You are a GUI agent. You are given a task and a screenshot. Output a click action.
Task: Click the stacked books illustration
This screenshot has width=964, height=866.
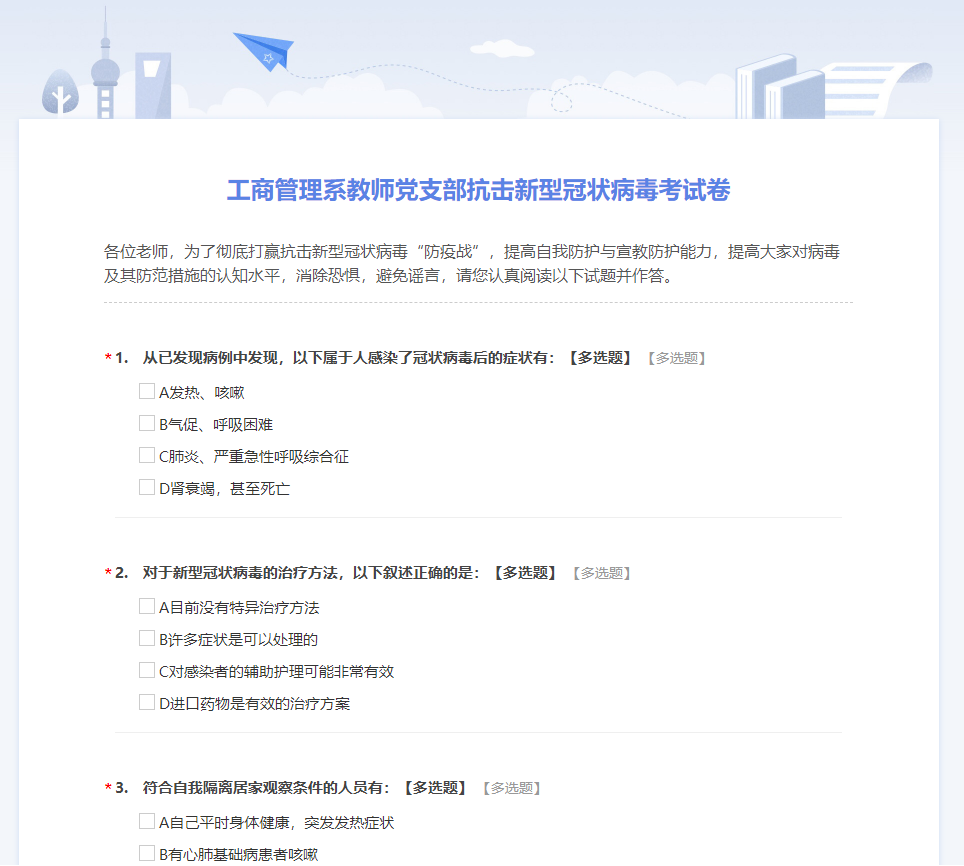(779, 88)
